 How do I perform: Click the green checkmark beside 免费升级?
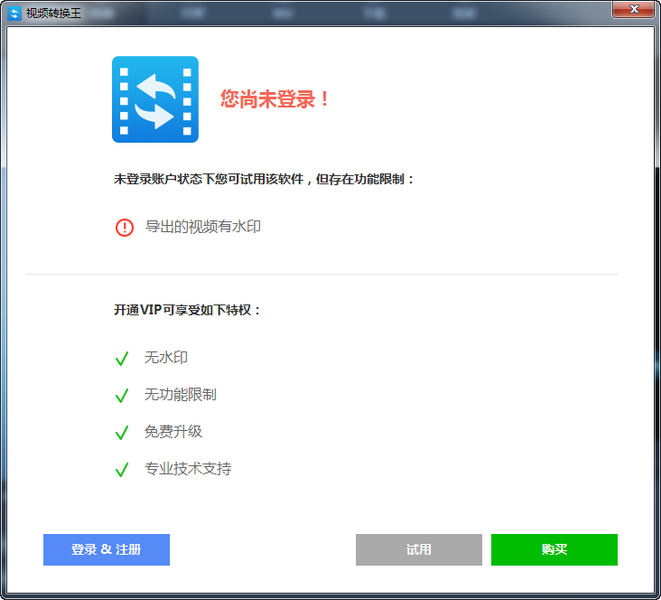click(122, 432)
